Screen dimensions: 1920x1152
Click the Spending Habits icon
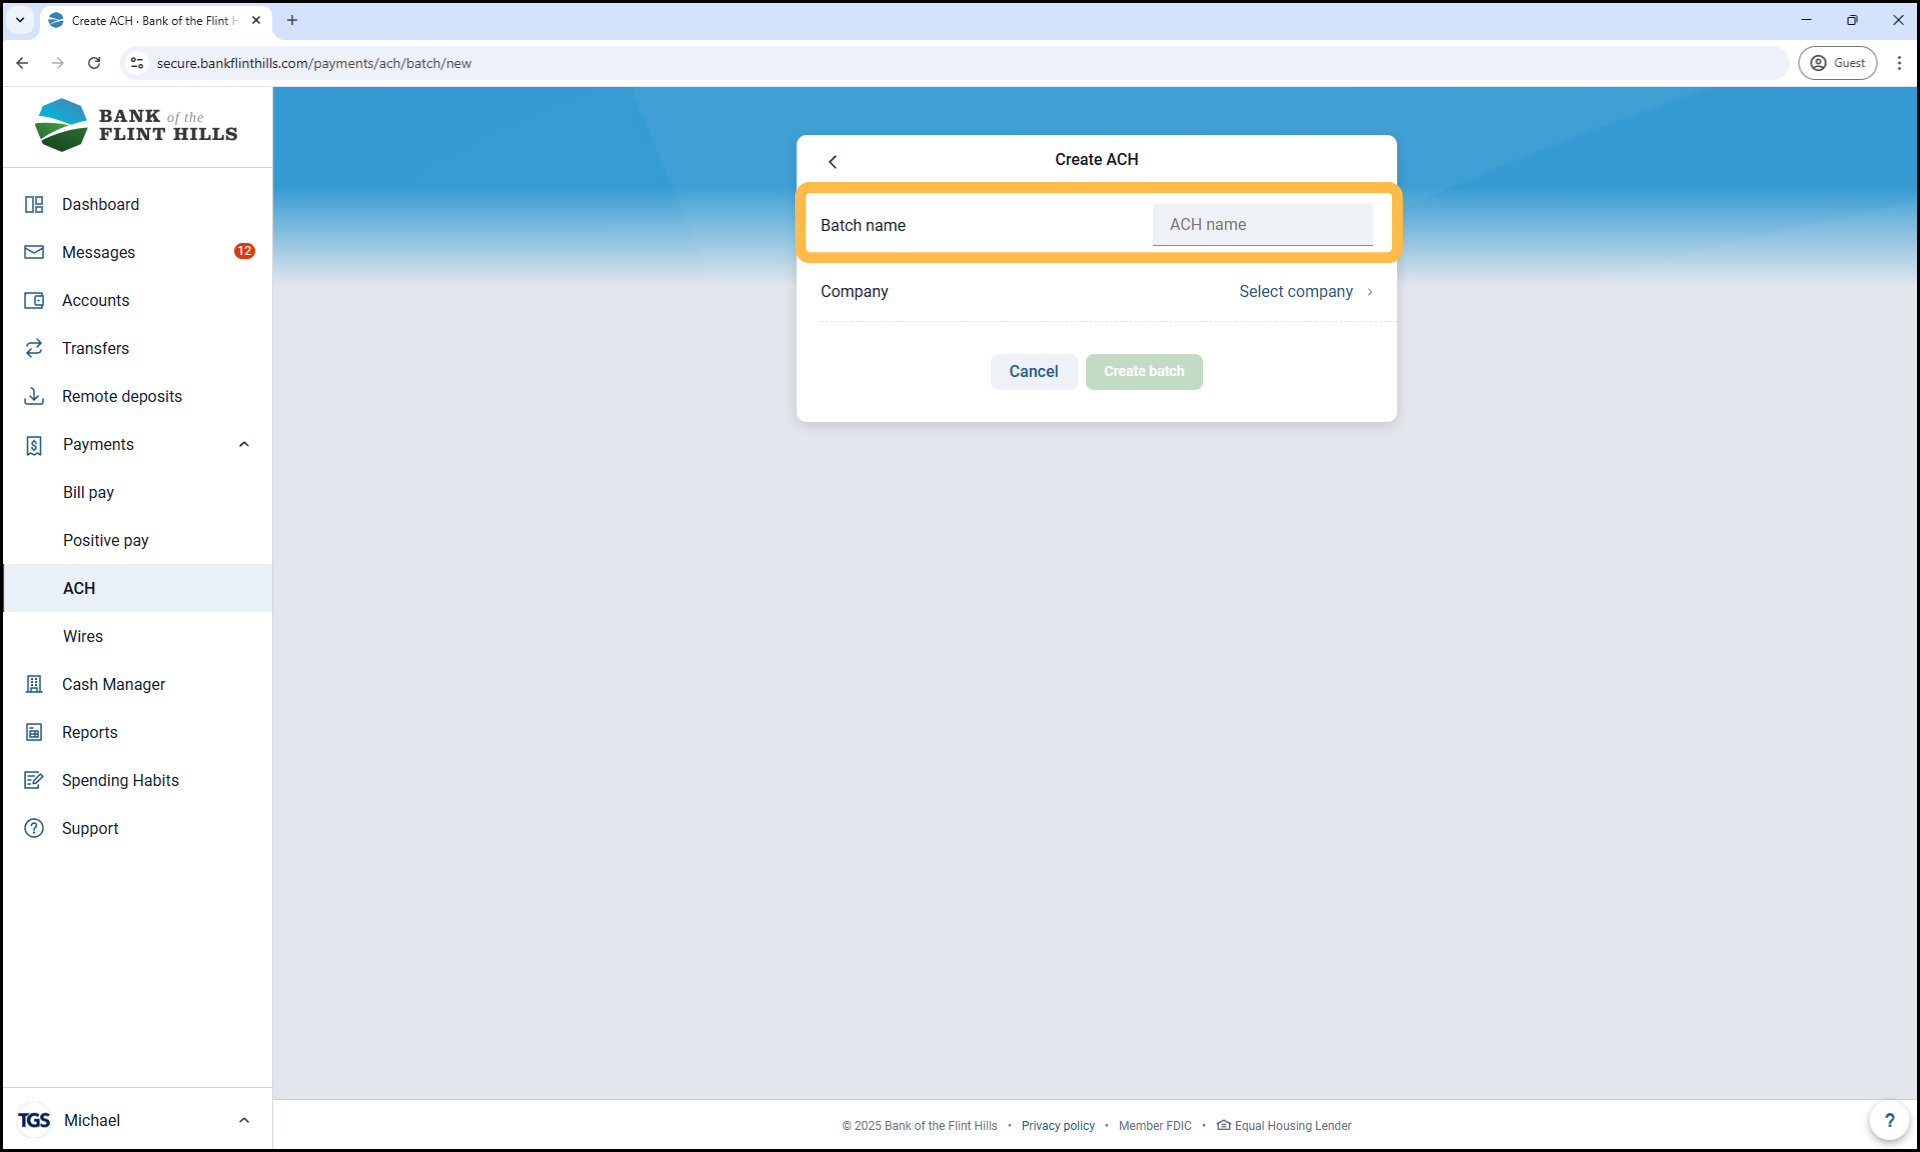pos(34,780)
